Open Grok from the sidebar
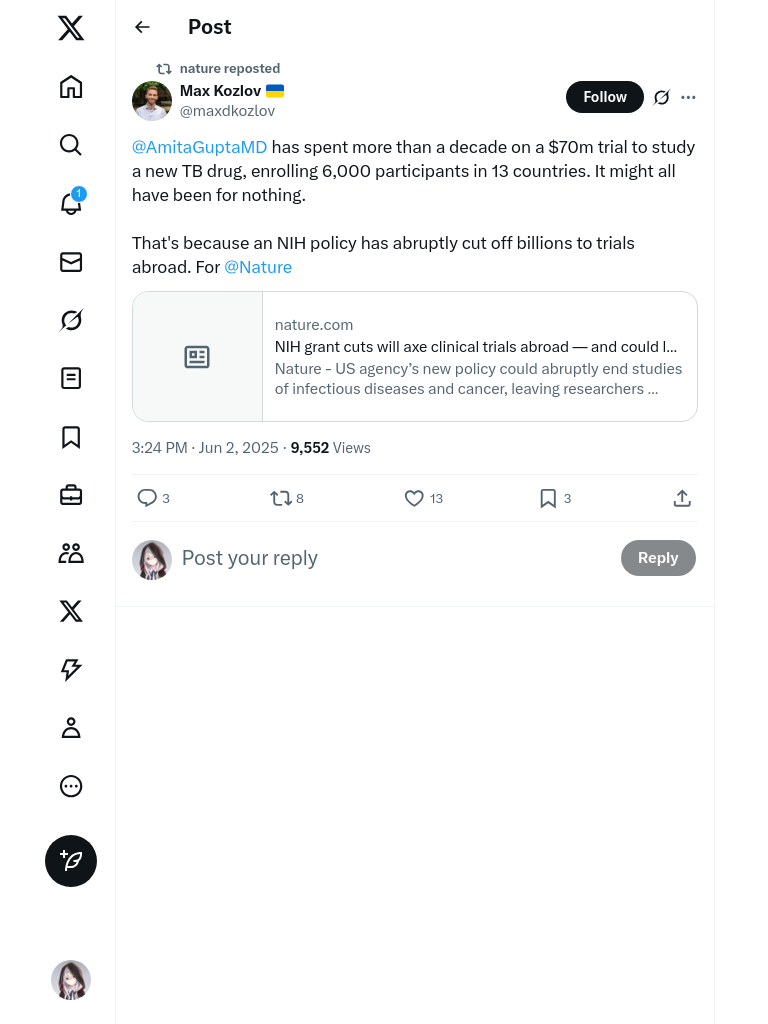Image resolution: width=768 pixels, height=1024 pixels. [71, 320]
